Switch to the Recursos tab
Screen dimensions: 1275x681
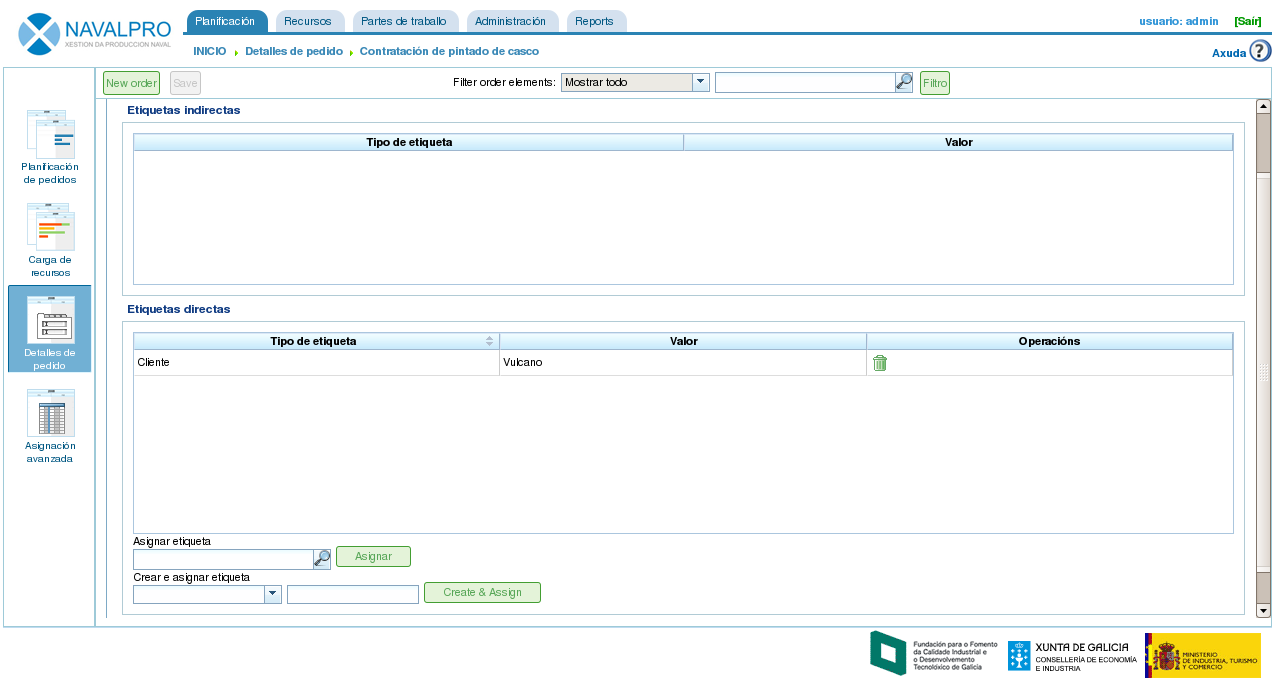point(308,21)
